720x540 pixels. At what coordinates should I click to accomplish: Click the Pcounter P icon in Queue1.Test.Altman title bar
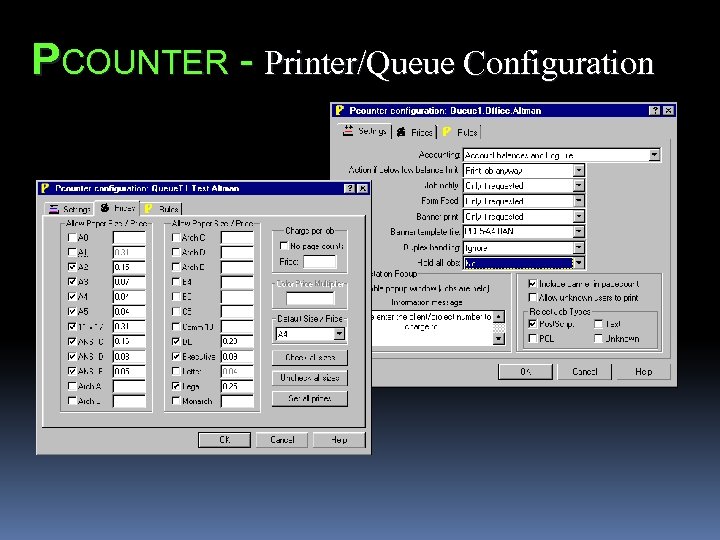45,188
